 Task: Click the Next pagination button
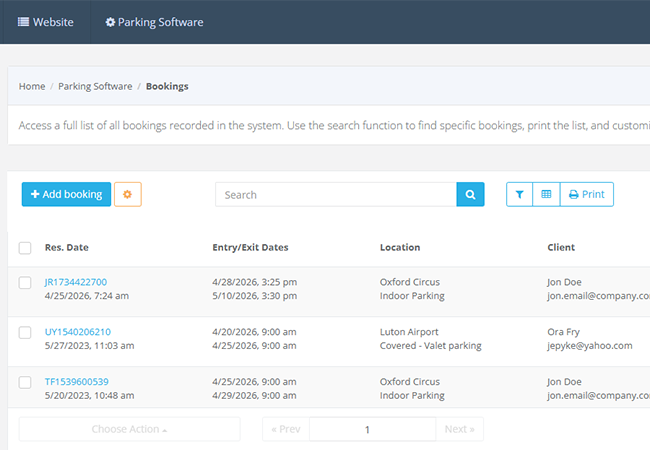click(x=459, y=429)
